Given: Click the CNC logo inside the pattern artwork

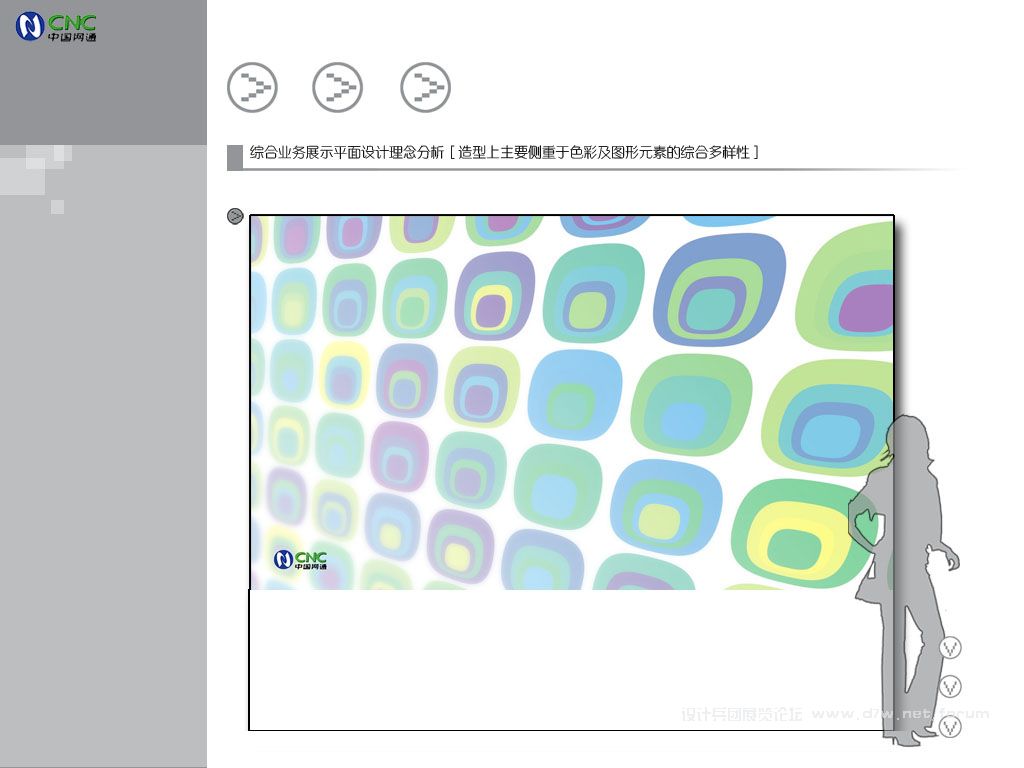Looking at the screenshot, I should [x=300, y=560].
